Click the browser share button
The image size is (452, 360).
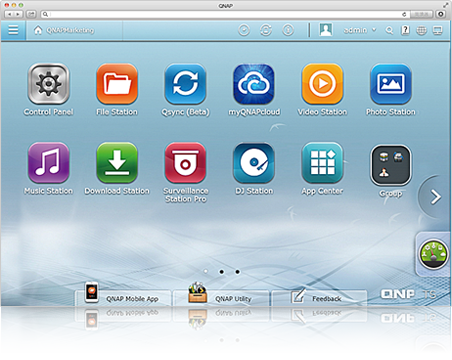pos(31,14)
